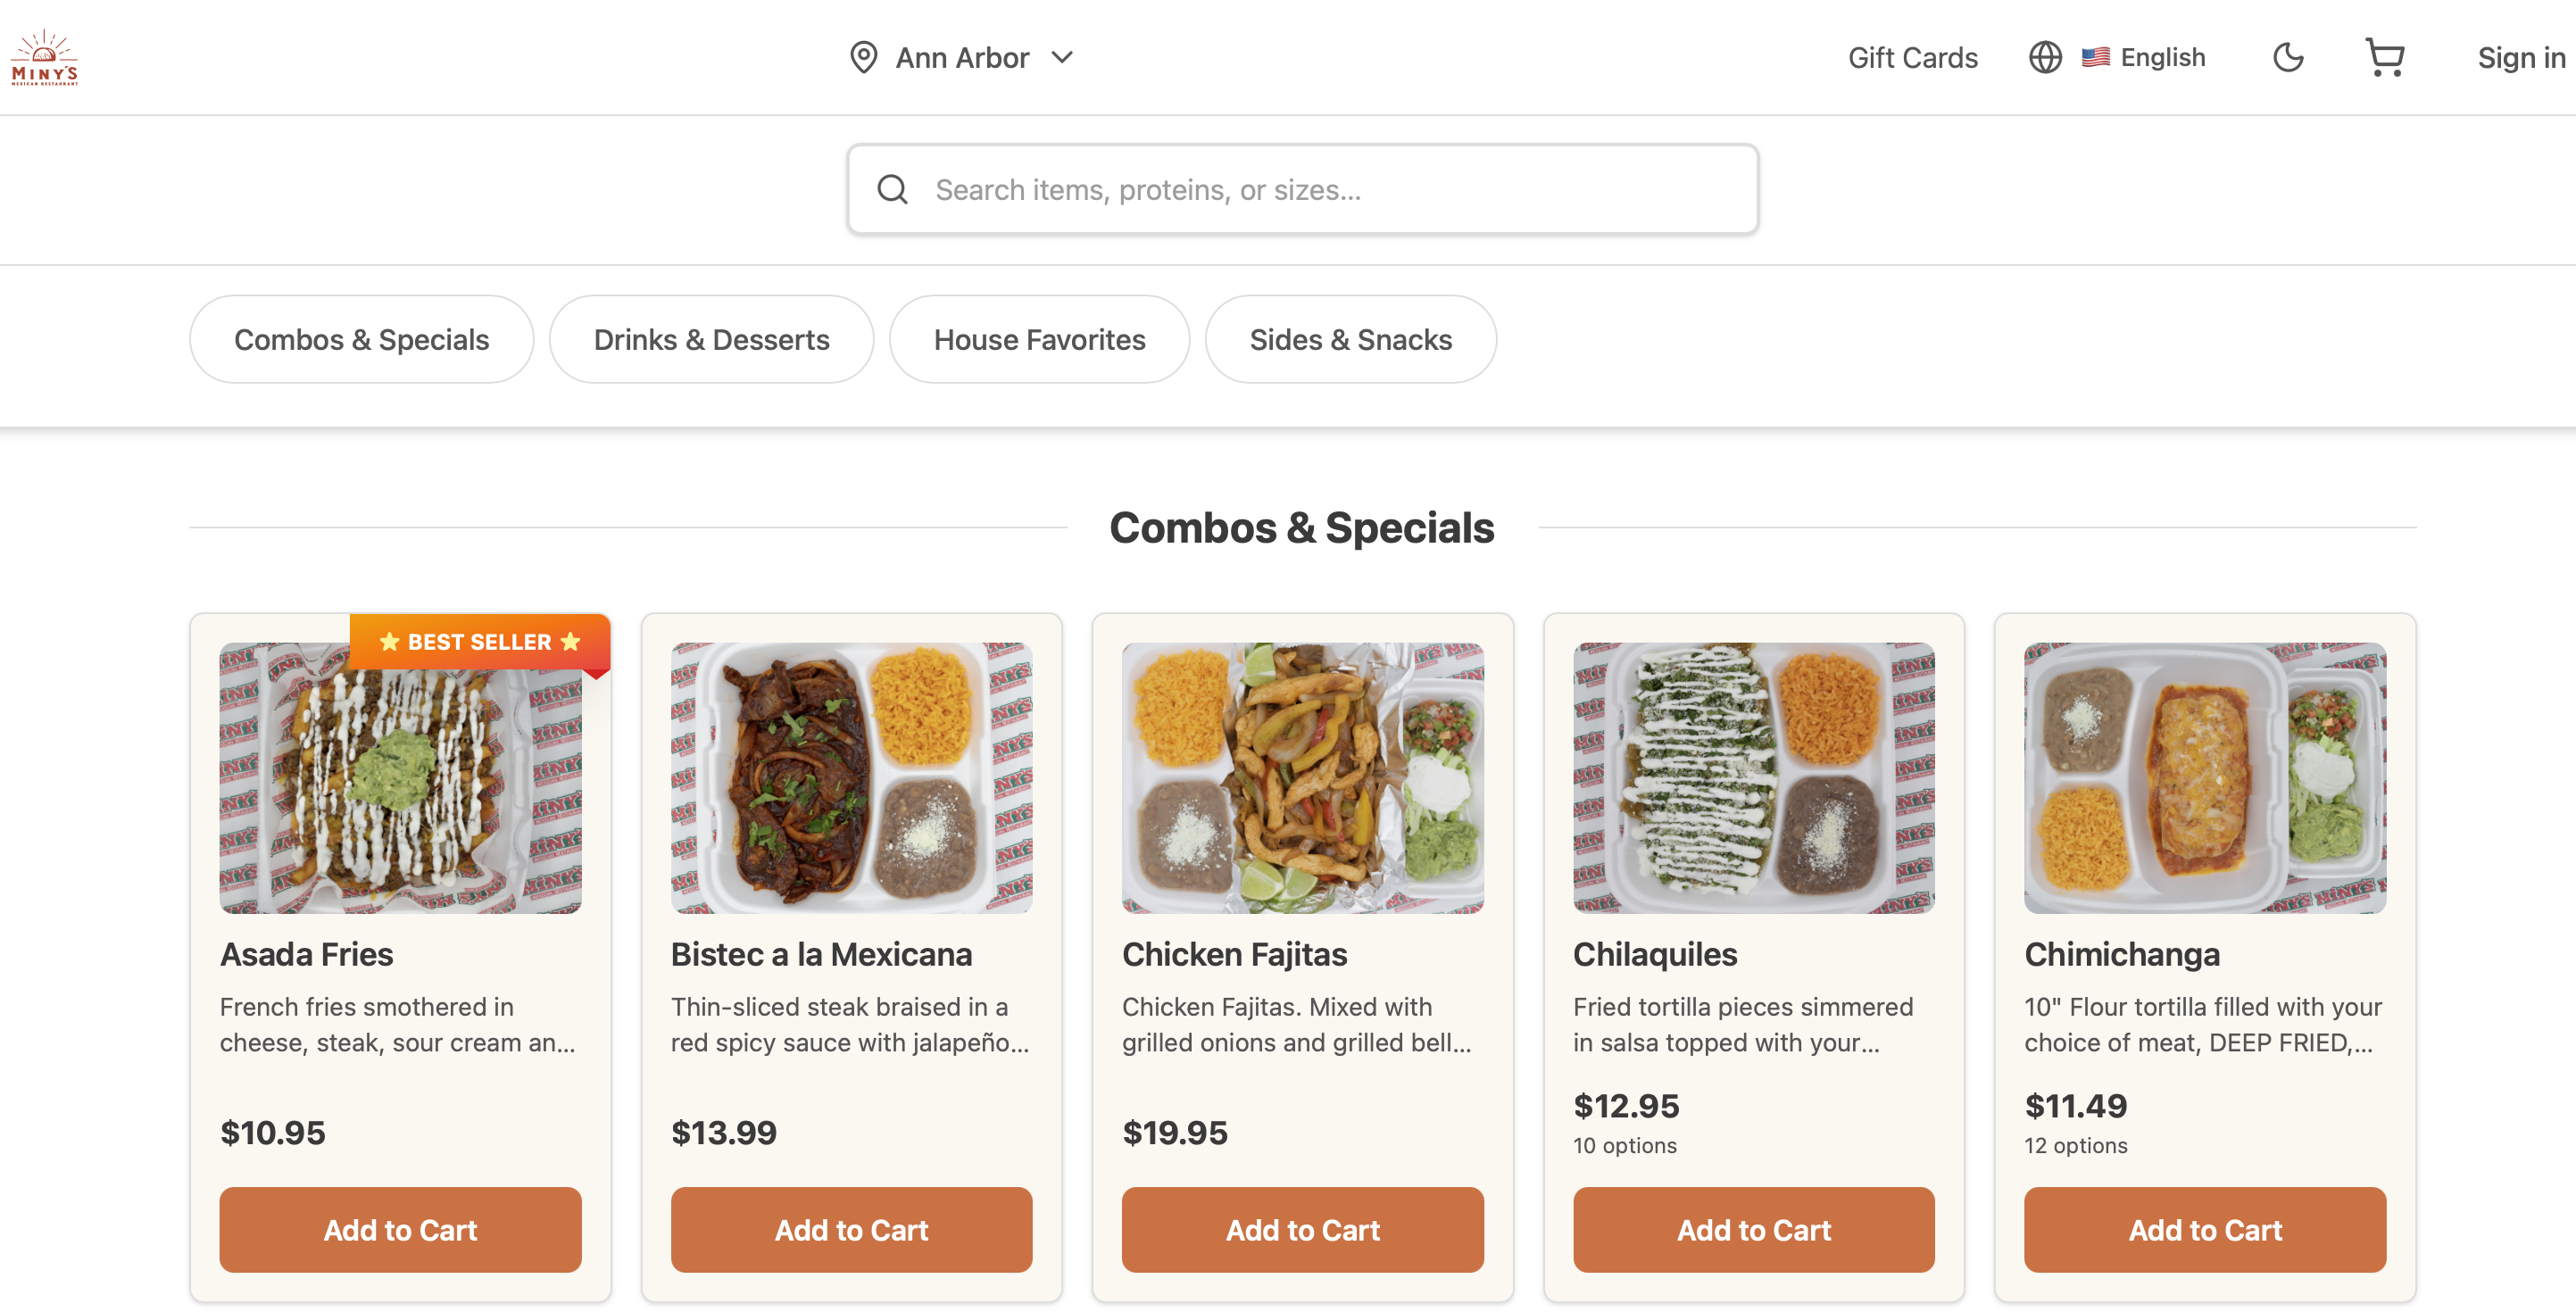
Task: Go to House Favorites category
Action: (1039, 340)
